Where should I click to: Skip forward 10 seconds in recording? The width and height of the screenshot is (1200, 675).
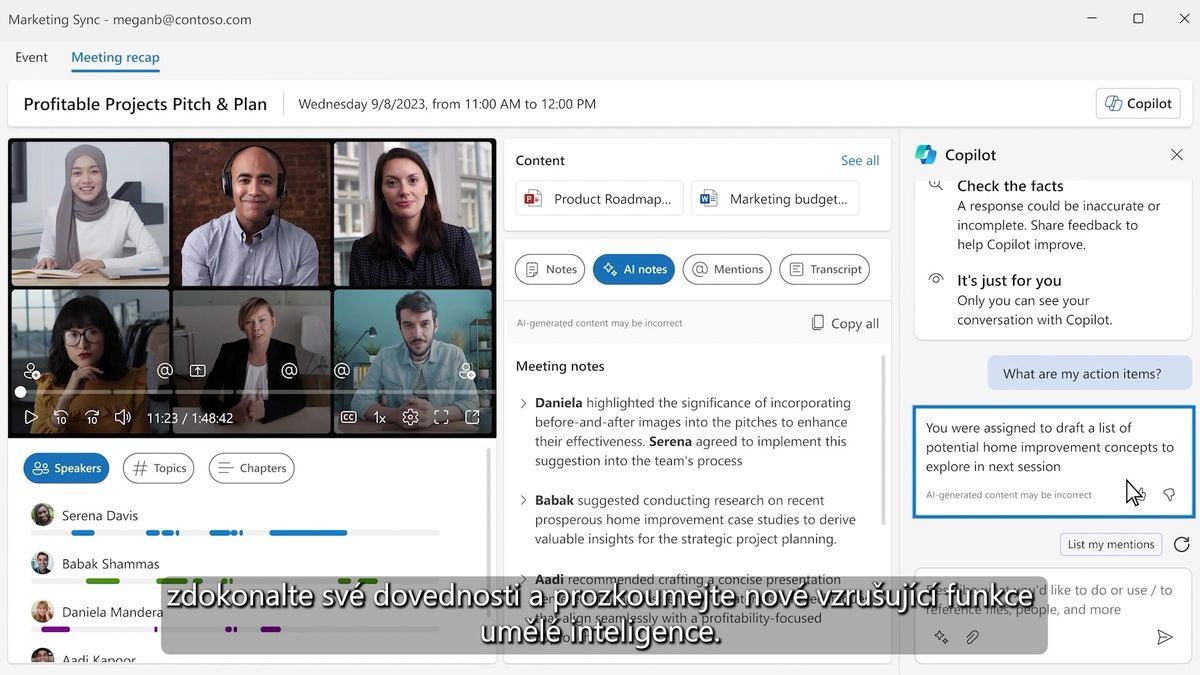pos(92,418)
